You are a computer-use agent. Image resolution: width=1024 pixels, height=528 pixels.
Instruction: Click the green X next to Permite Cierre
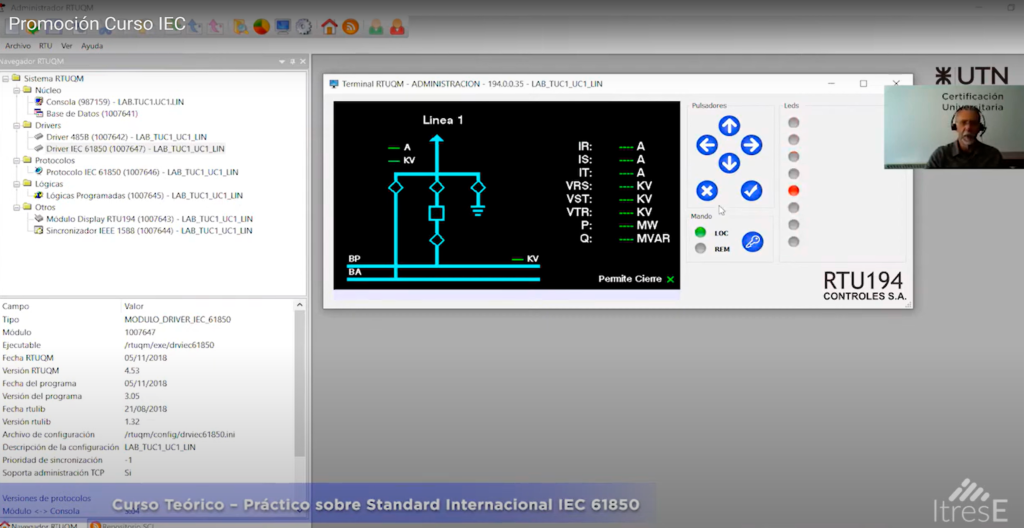tap(670, 279)
